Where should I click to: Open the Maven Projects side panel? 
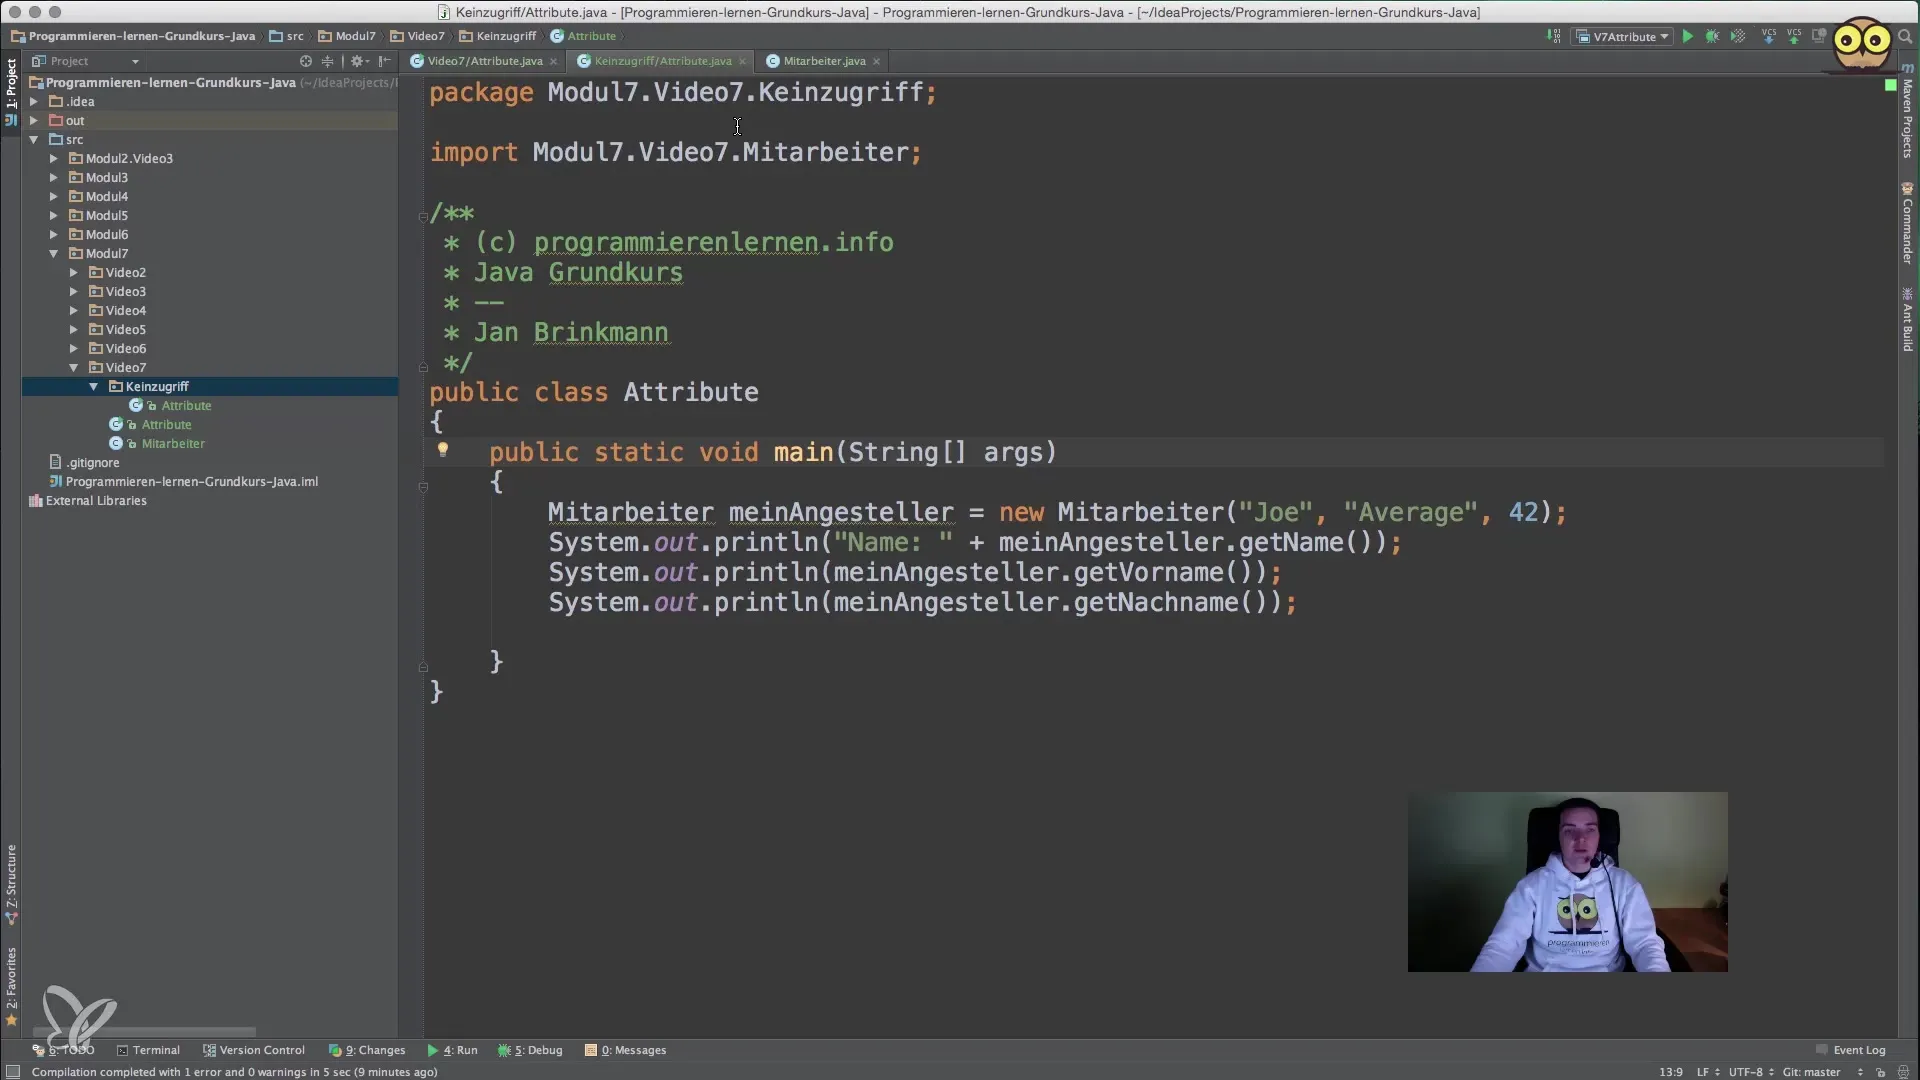pyautogui.click(x=1907, y=113)
